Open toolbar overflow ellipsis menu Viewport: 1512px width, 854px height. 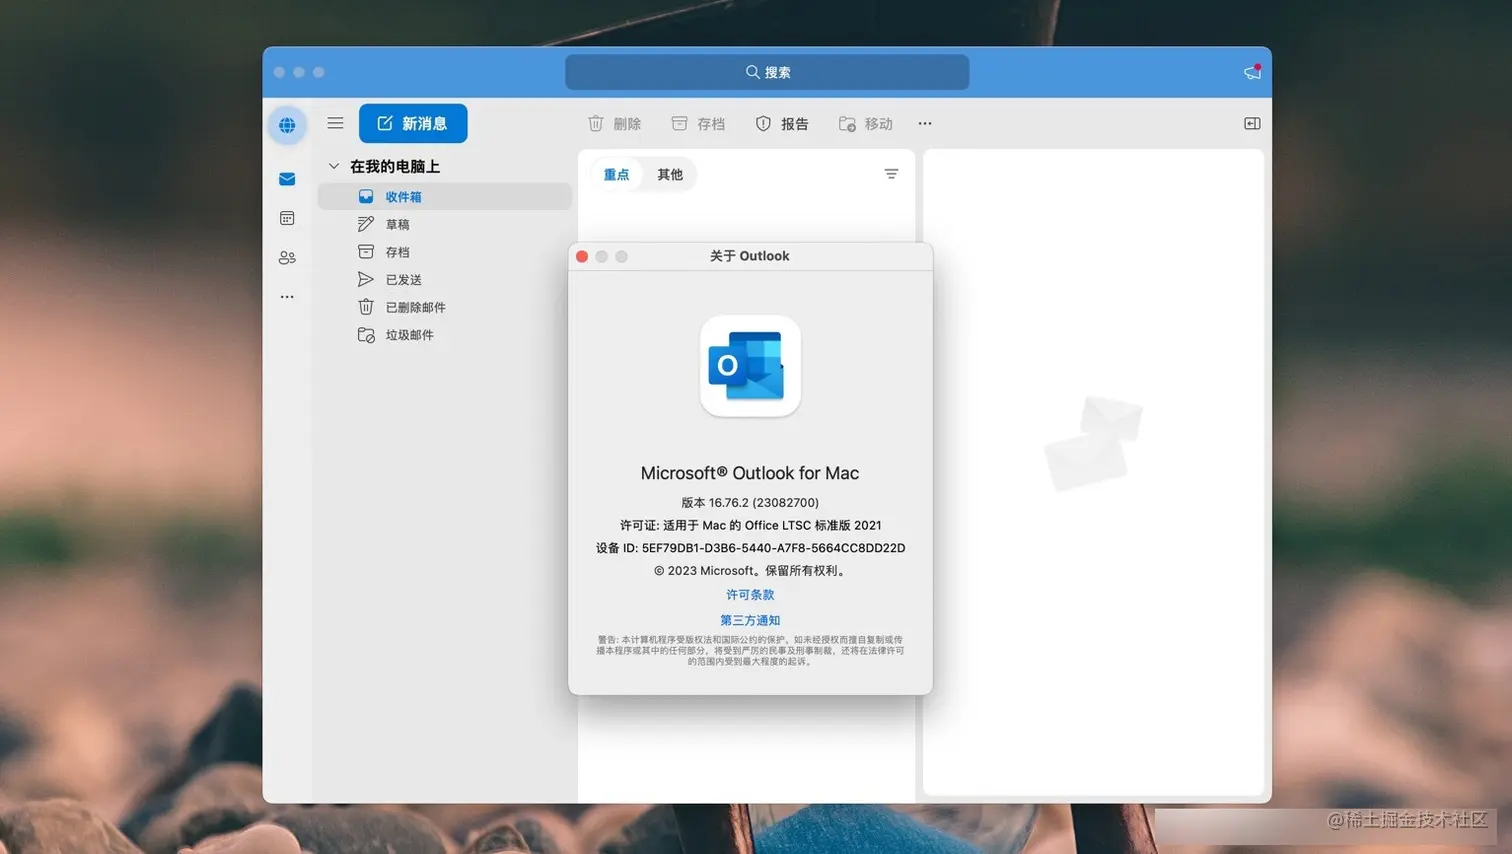(x=925, y=123)
